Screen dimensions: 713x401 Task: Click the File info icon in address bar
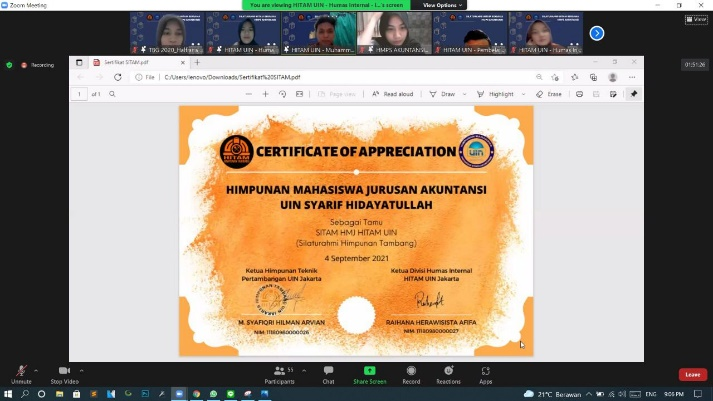tap(145, 77)
